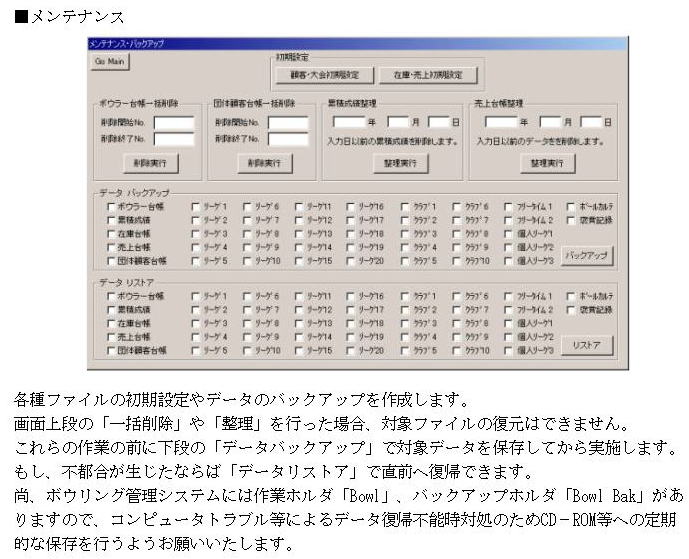Focus 削除終了No. field in ボウラー台帳一括削除
Screen dimensions: 689x559
(174, 139)
